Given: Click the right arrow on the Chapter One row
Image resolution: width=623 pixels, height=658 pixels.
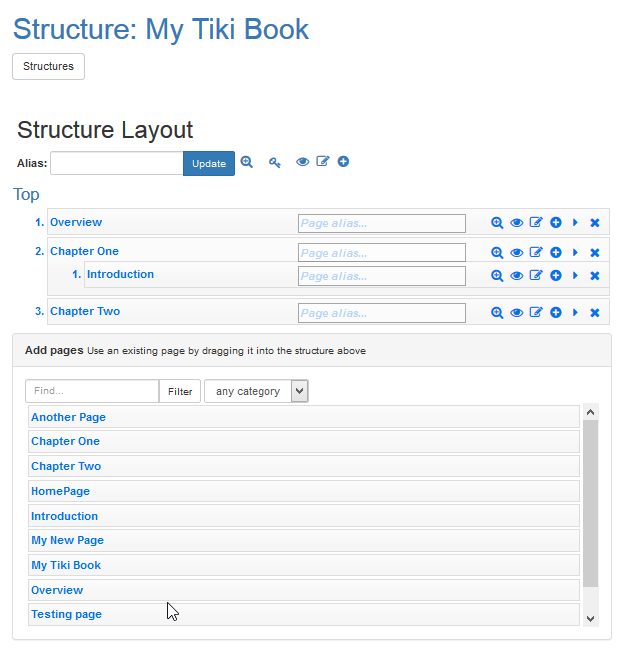Looking at the screenshot, I should pyautogui.click(x=575, y=252).
